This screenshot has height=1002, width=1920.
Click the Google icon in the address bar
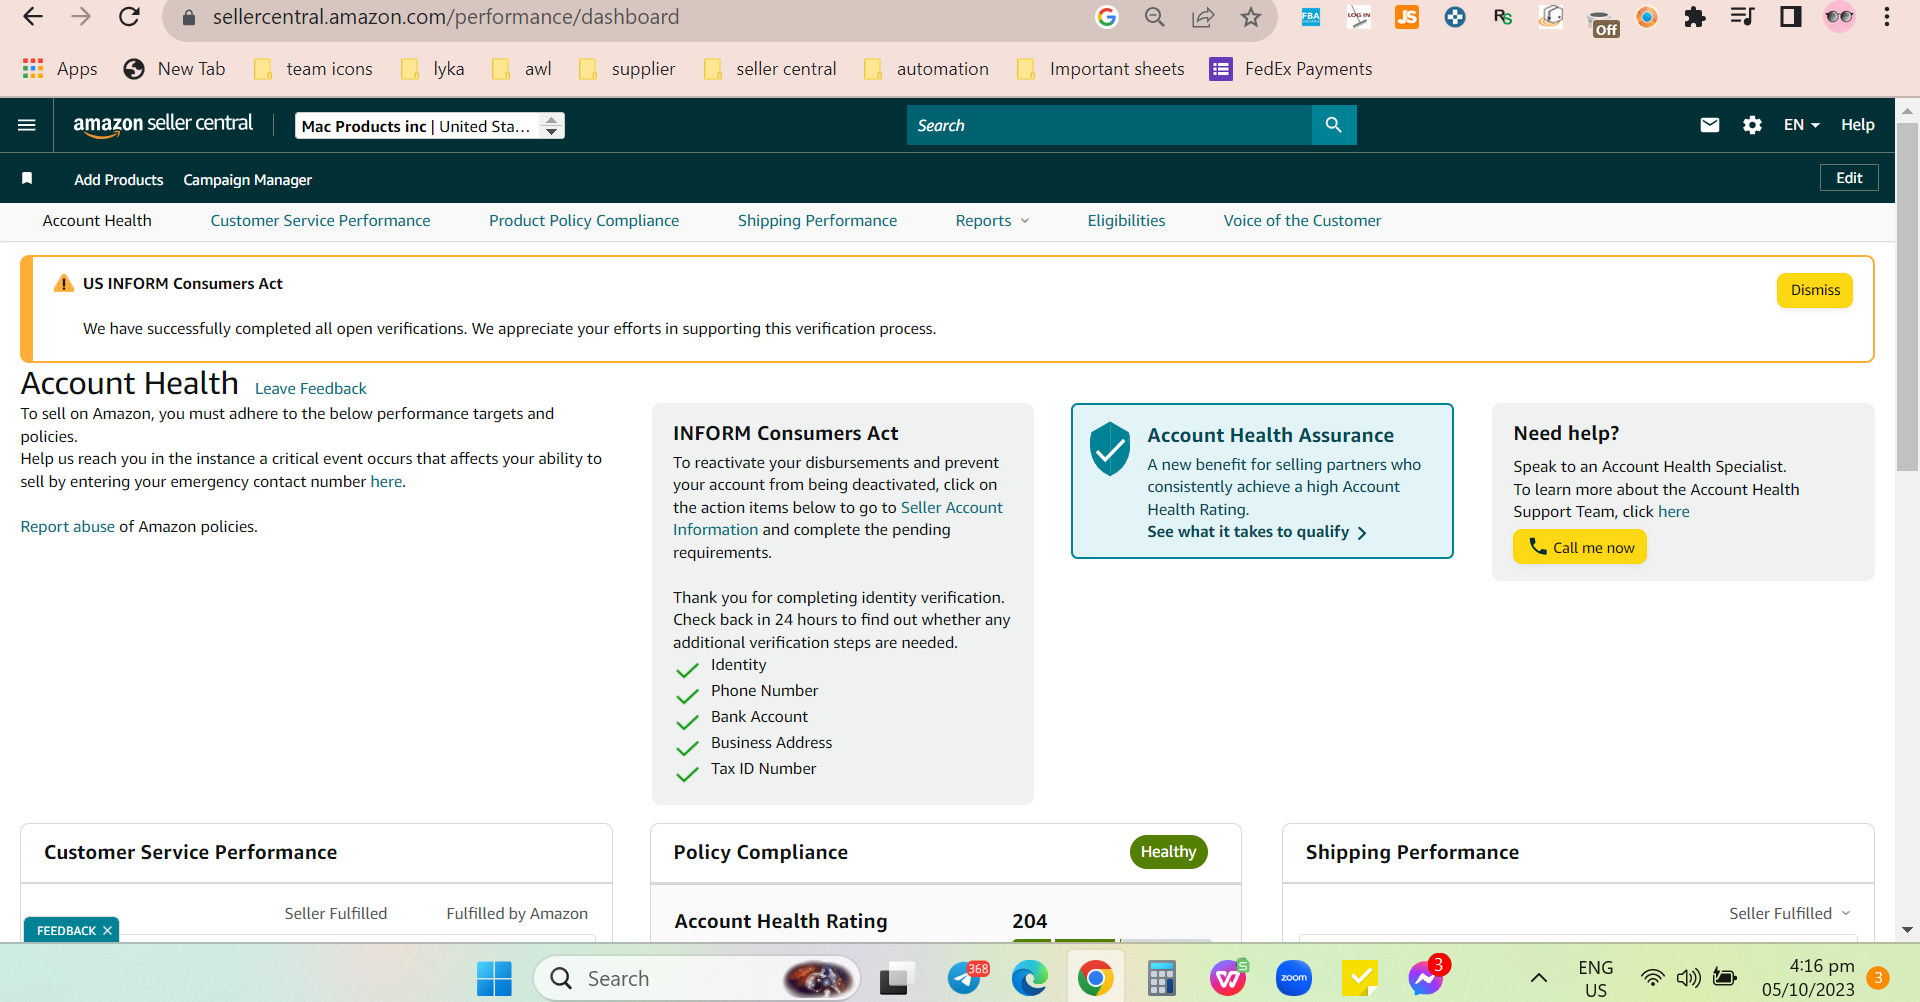pos(1107,17)
